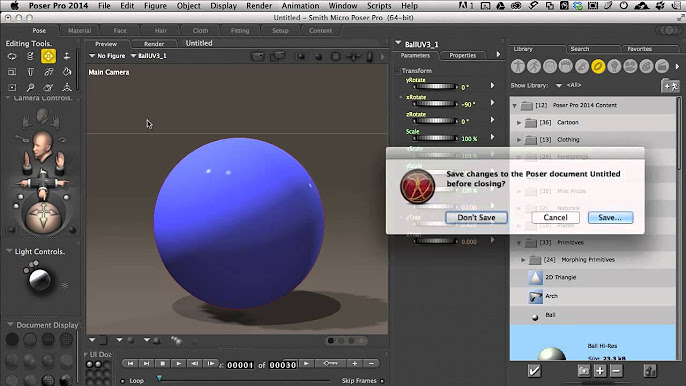Viewport: 686px width, 386px height.
Task: Collapse the Primitives folder
Action: coord(519,242)
